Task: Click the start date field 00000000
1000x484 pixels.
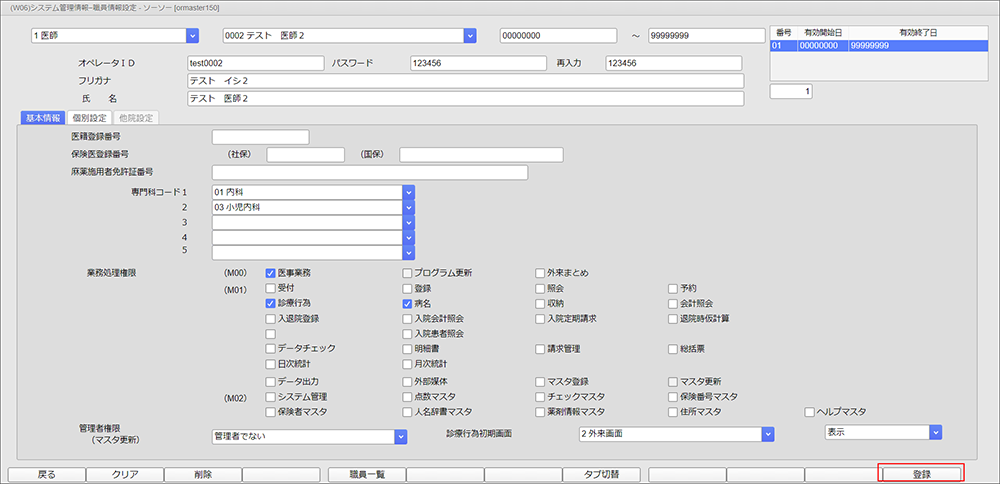Action: tap(559, 36)
